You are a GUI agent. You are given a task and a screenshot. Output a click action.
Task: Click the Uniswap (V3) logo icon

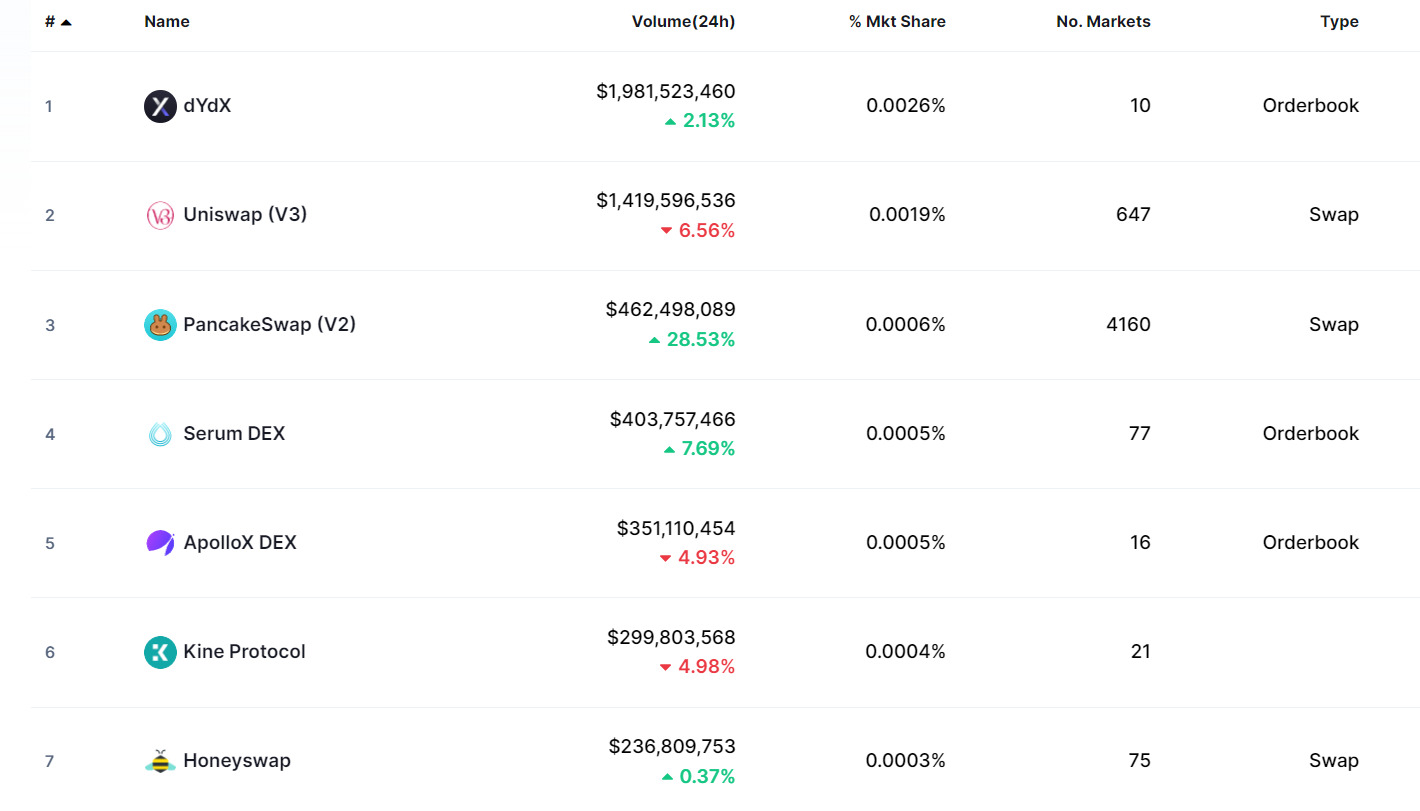[160, 215]
